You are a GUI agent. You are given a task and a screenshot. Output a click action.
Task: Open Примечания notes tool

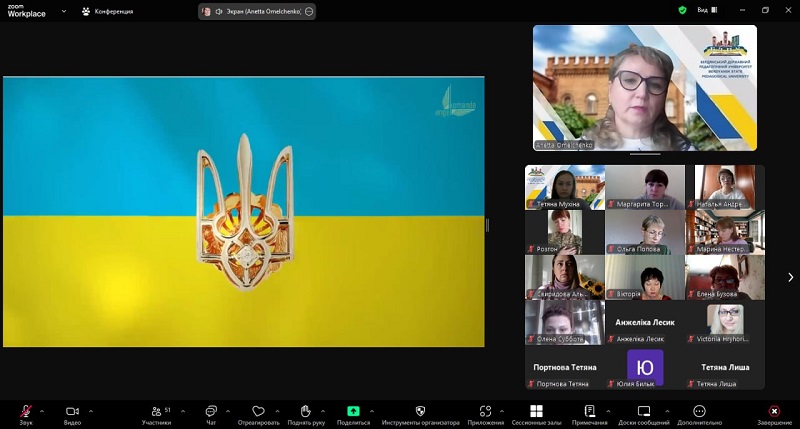(x=589, y=415)
